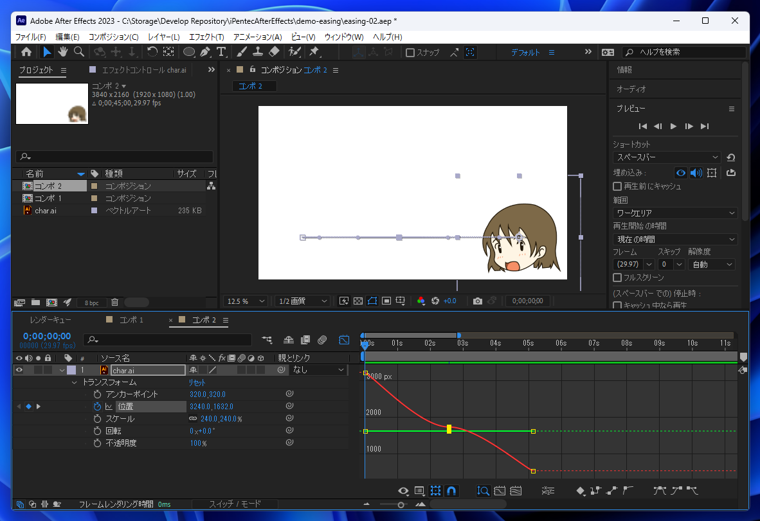Open the channel color display icon
The height and width of the screenshot is (521, 760).
tap(421, 301)
